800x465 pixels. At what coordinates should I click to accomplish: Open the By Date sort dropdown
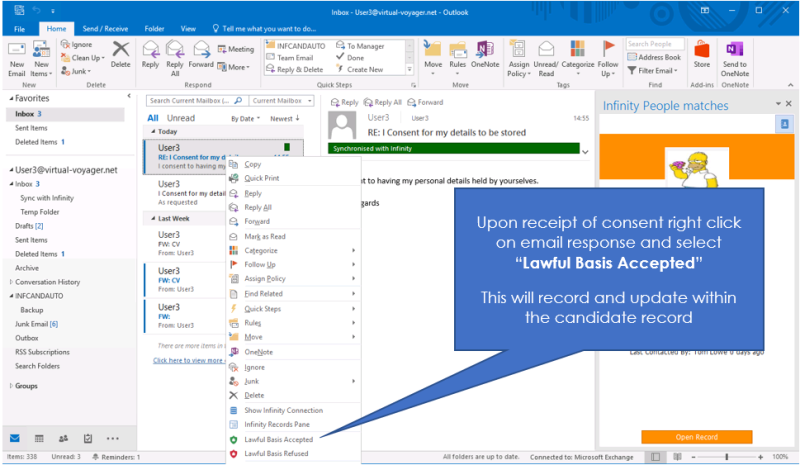pyautogui.click(x=246, y=118)
